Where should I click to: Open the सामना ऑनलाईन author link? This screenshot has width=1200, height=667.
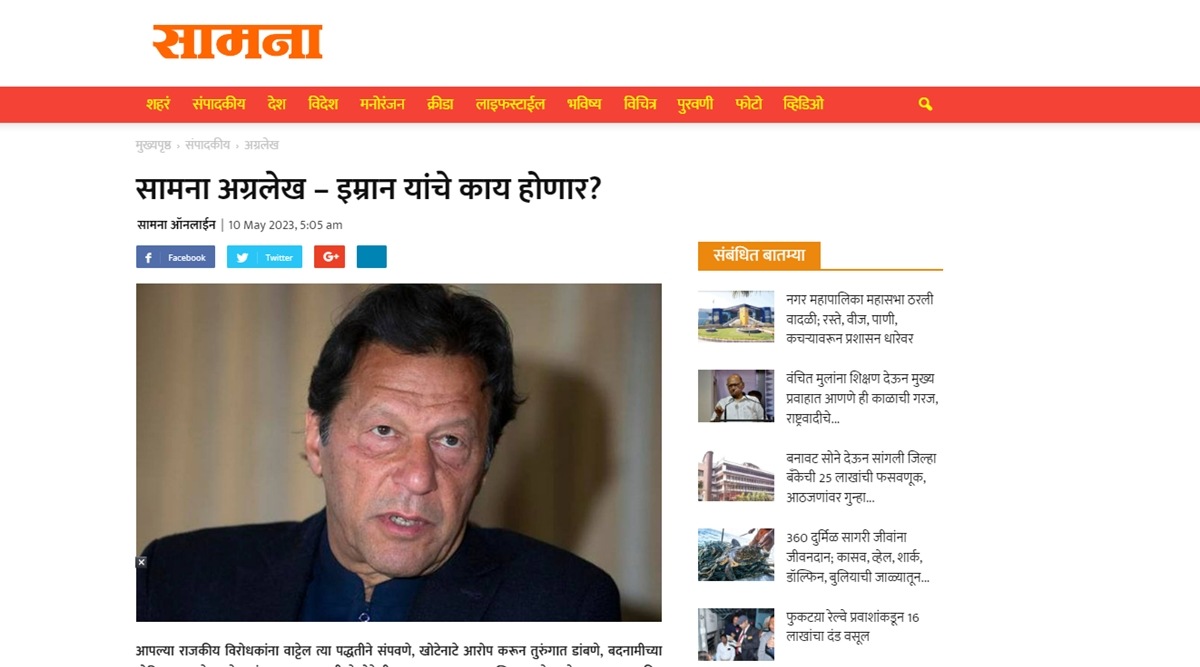pos(176,225)
